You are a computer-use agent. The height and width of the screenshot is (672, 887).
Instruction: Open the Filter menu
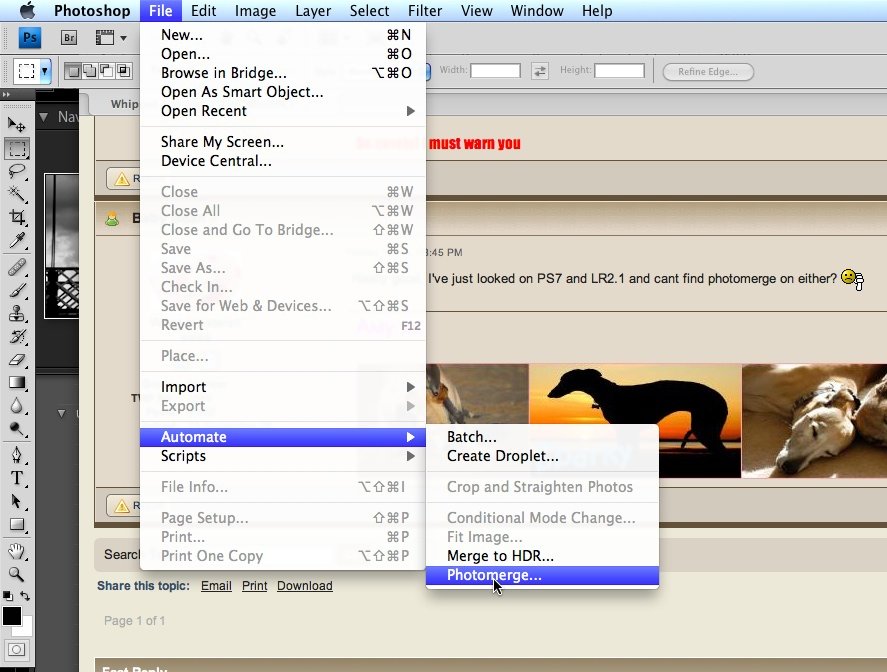click(425, 11)
